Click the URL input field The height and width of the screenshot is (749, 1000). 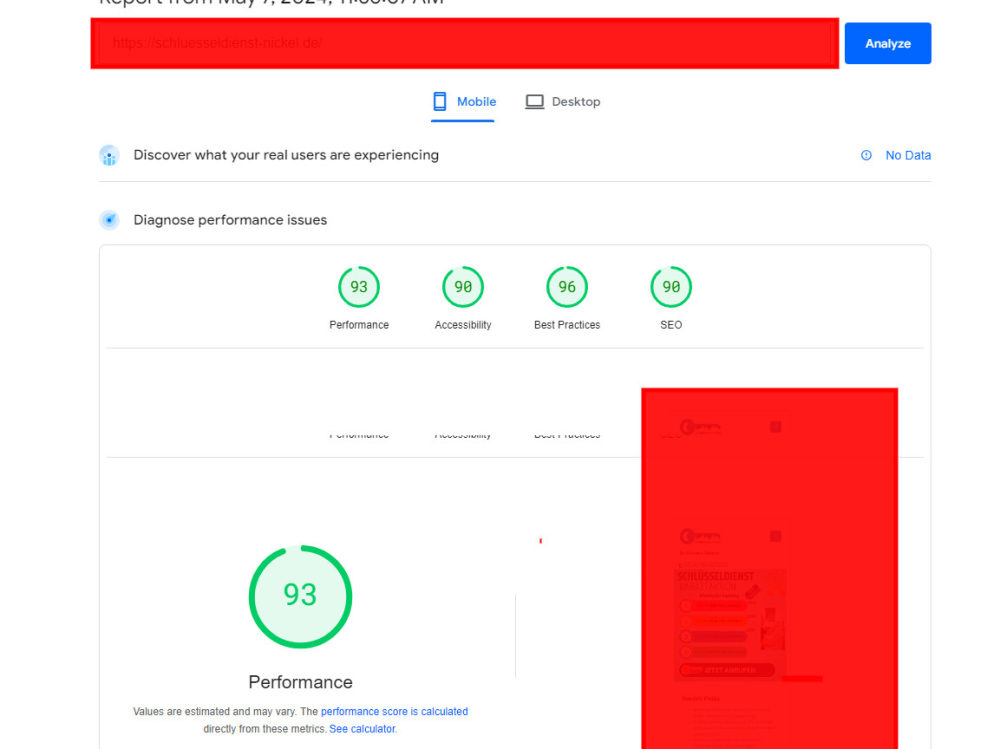(465, 43)
